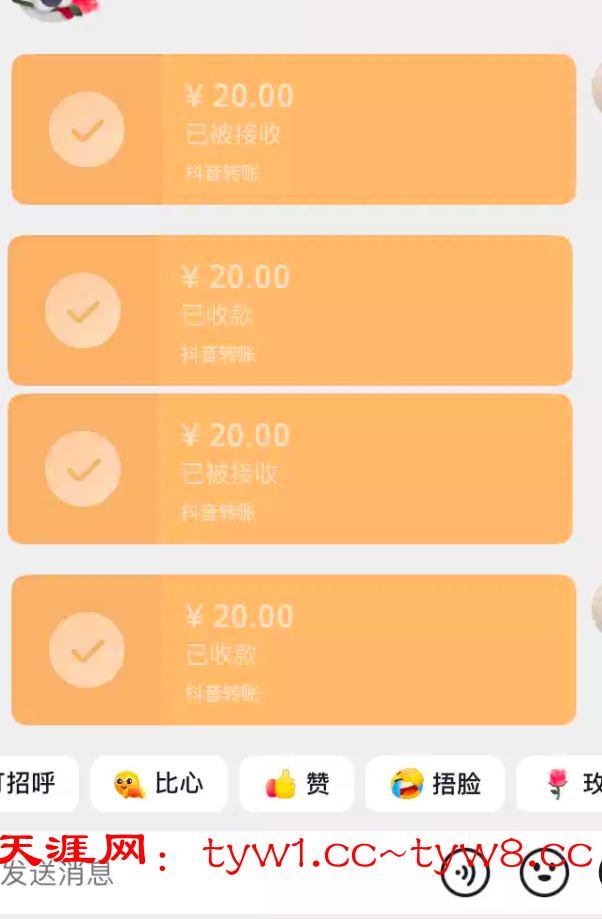
Task: Open the emoji picker smiley icon
Action: click(545, 872)
